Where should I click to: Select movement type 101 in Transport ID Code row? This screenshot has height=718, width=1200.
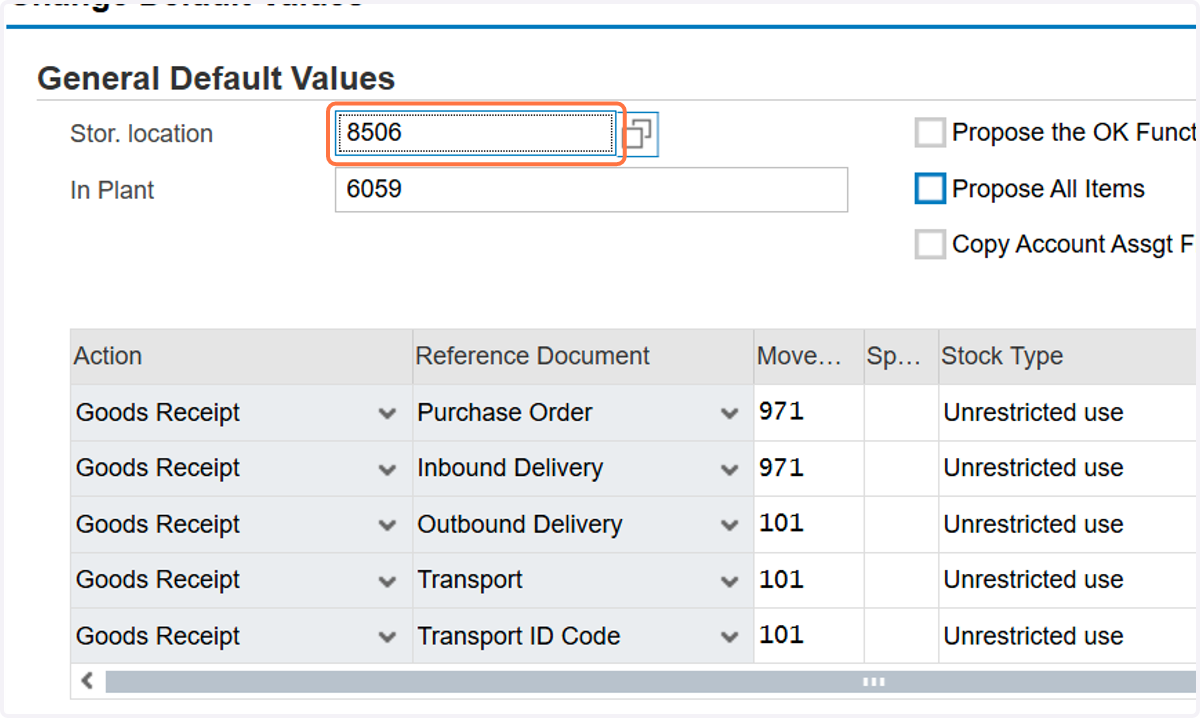pyautogui.click(x=809, y=636)
